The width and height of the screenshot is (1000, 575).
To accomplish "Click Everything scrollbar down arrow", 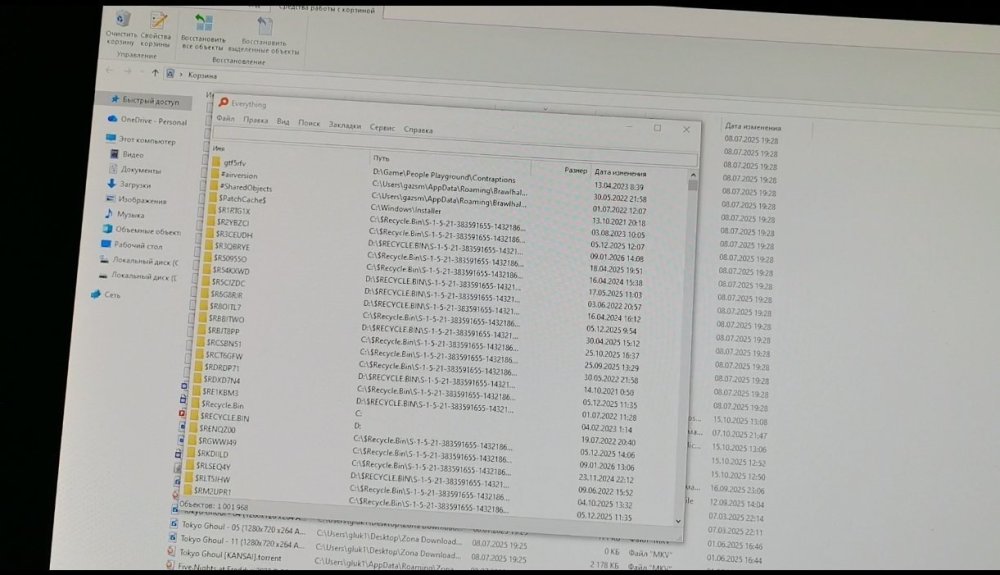I will tap(678, 520).
